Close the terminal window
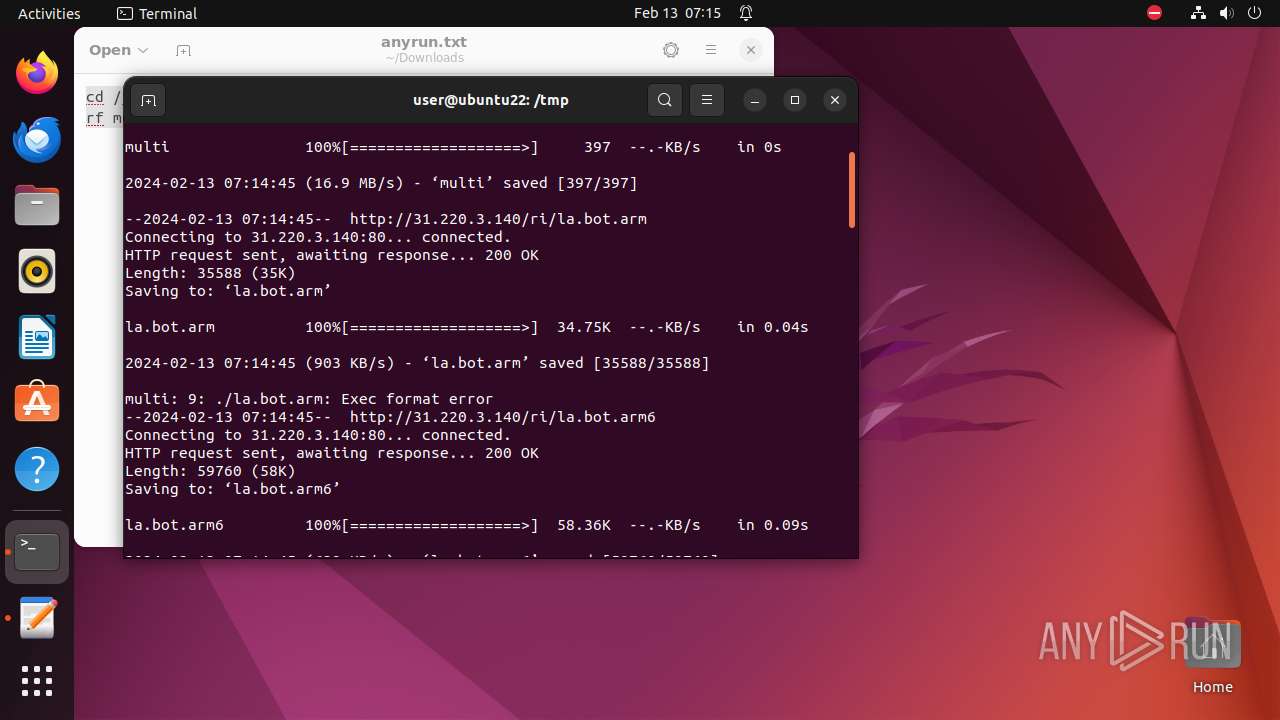This screenshot has height=720, width=1280. 835,100
